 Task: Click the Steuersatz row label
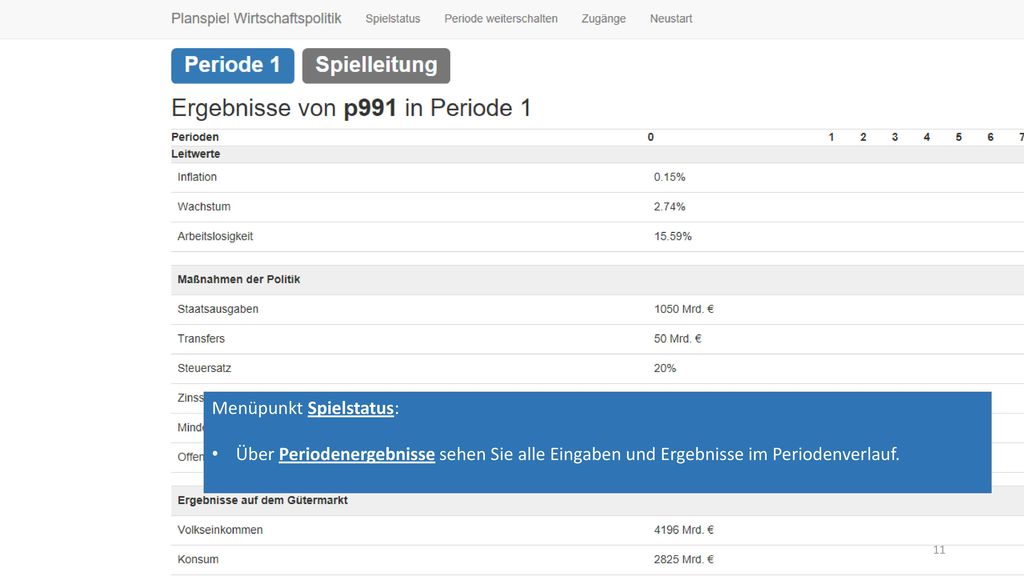204,368
